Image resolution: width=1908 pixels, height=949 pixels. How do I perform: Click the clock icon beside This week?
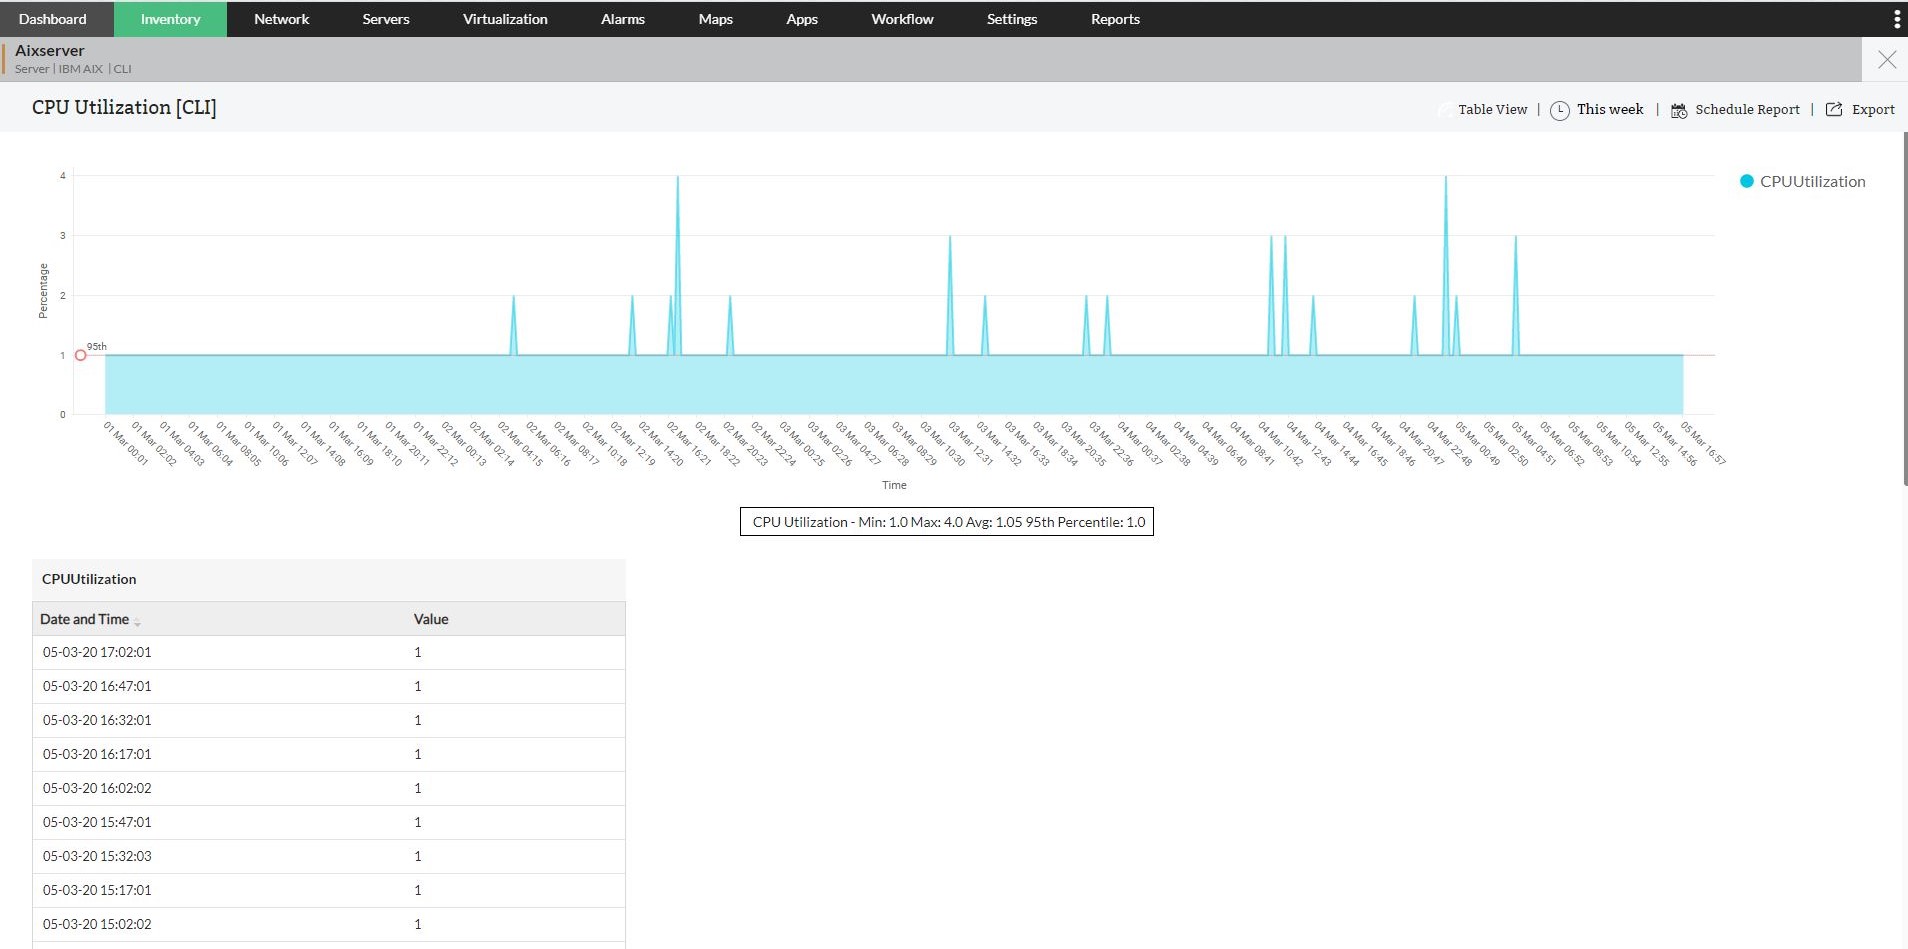tap(1560, 110)
